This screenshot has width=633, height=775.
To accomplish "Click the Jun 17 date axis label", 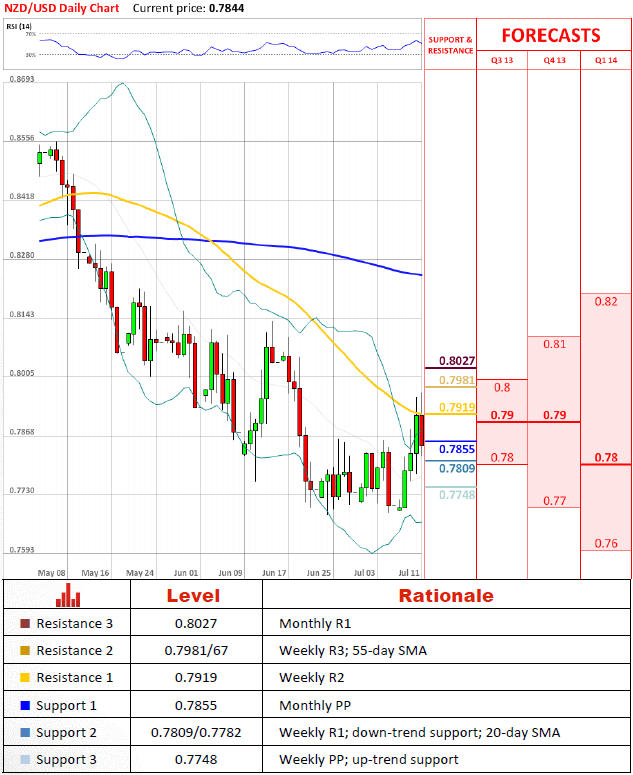I will pyautogui.click(x=274, y=573).
